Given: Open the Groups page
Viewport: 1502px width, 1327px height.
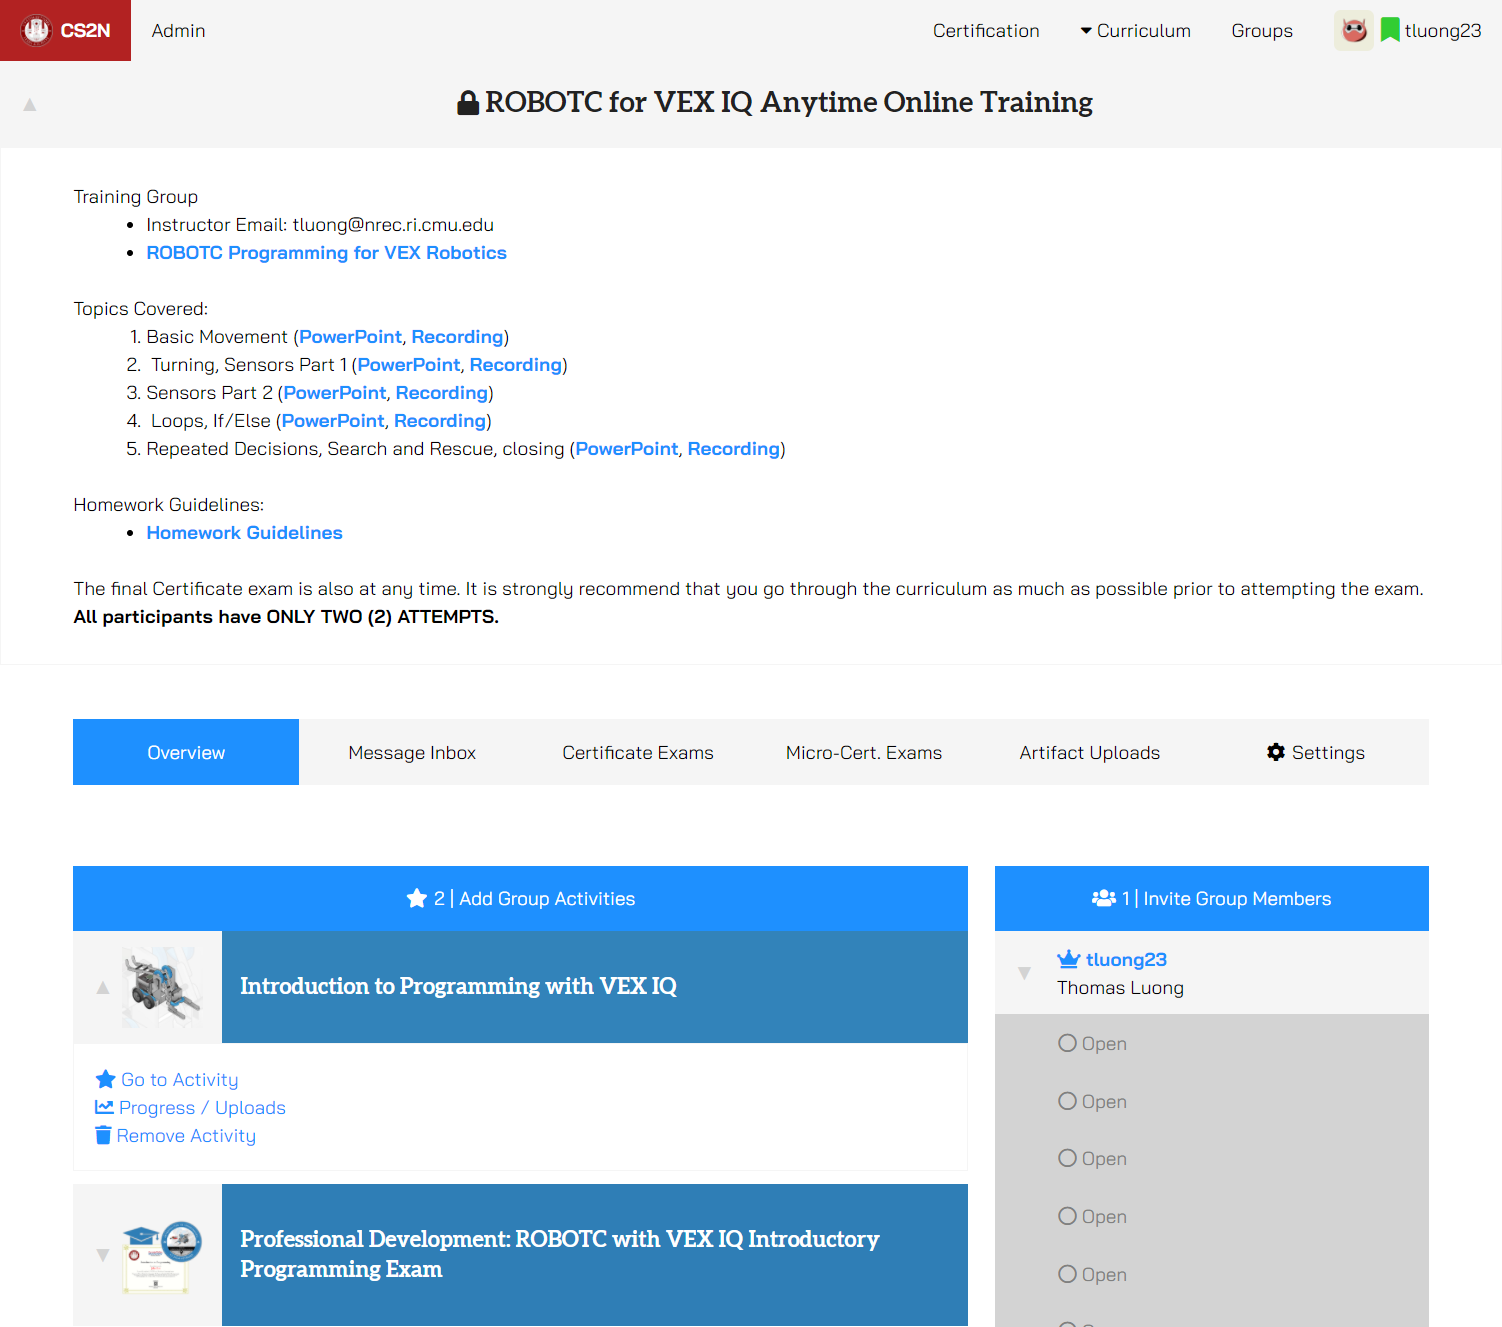Looking at the screenshot, I should tap(1262, 31).
